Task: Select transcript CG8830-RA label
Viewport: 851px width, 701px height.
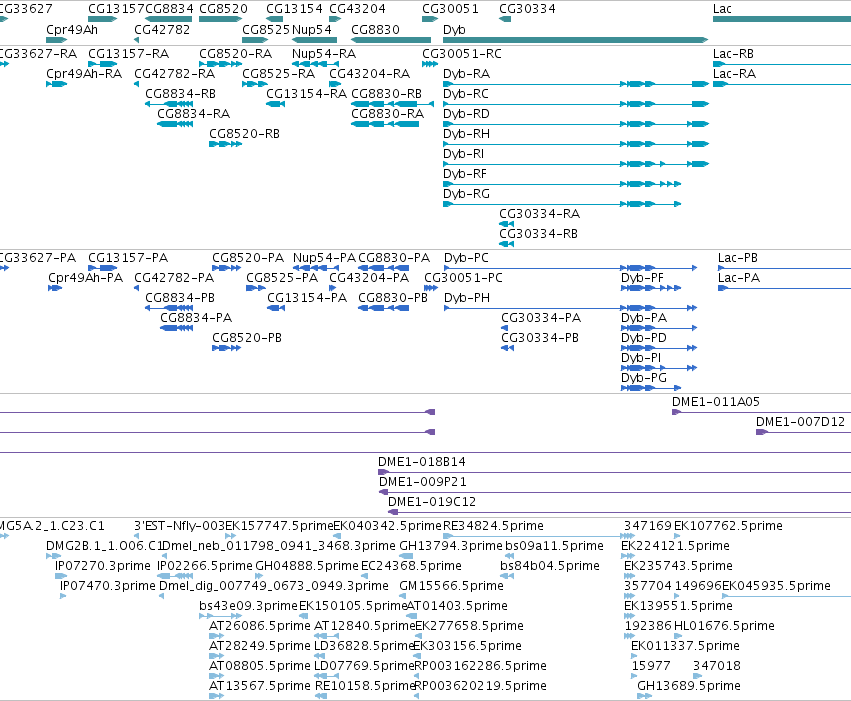Action: pyautogui.click(x=388, y=113)
